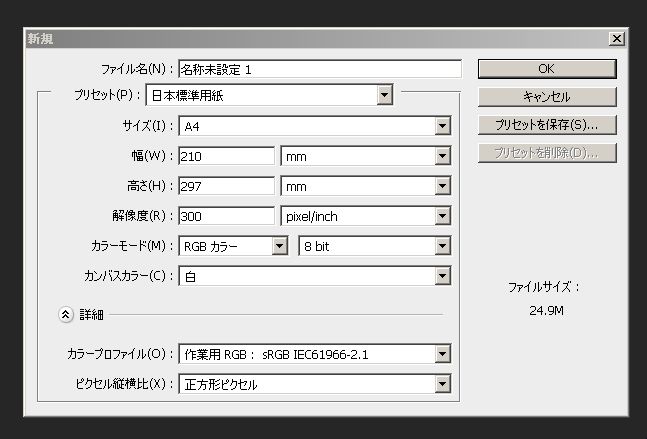Collapse the 詳細 section chevron icon
This screenshot has width=647, height=439.
point(66,315)
